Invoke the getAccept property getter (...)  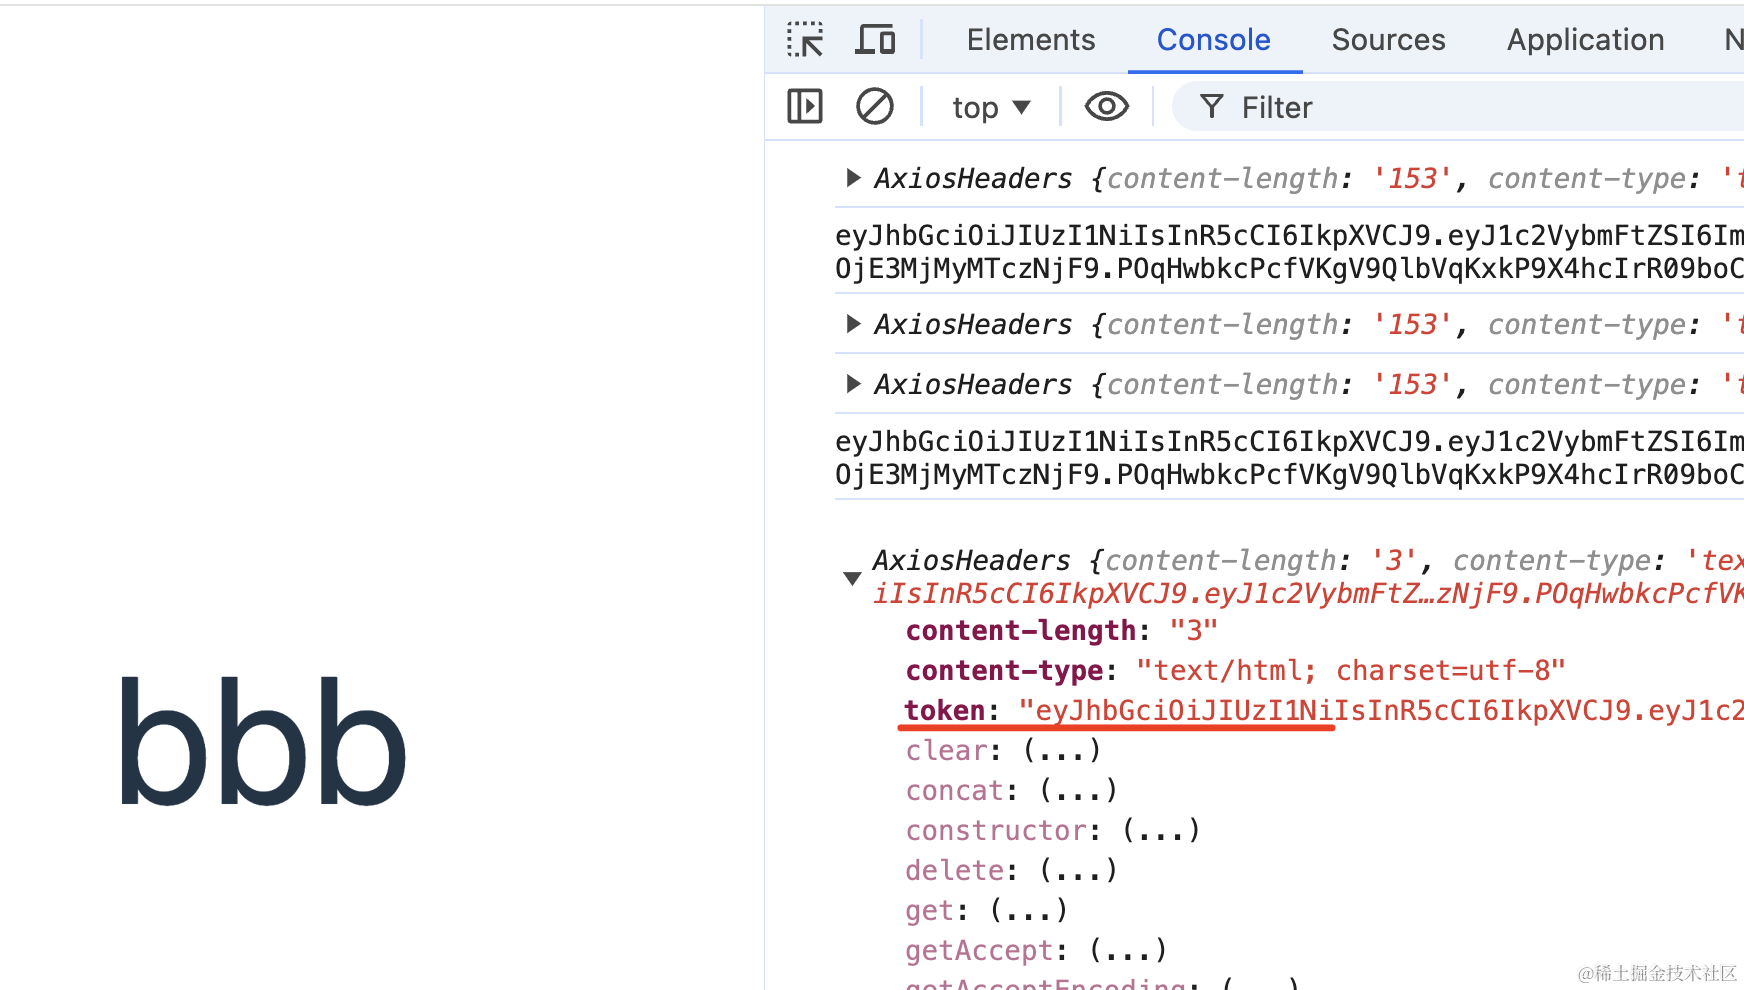[1128, 950]
